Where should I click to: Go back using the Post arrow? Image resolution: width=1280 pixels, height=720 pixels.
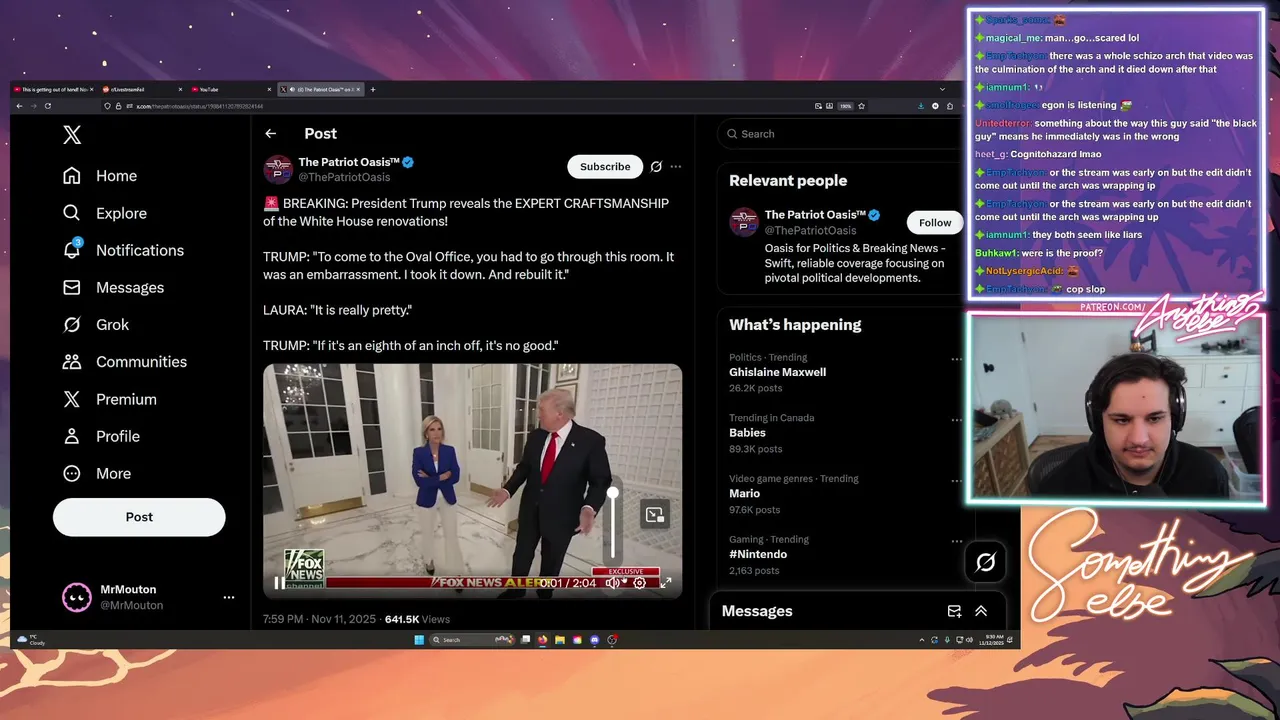coord(270,133)
